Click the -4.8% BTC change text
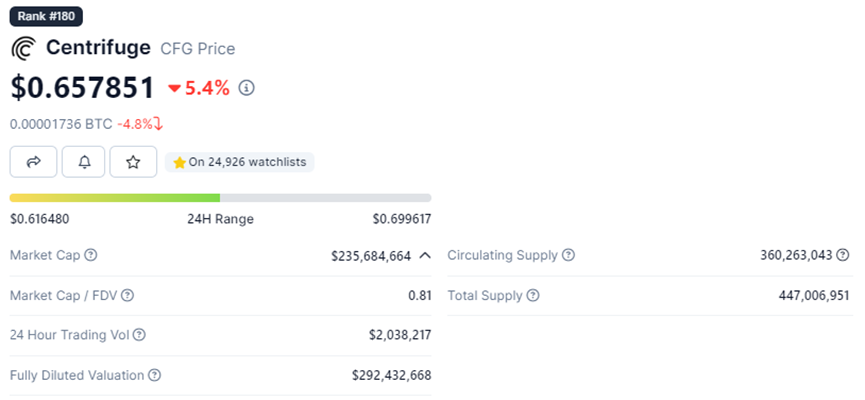Image resolution: width=865 pixels, height=400 pixels. pyautogui.click(x=135, y=124)
